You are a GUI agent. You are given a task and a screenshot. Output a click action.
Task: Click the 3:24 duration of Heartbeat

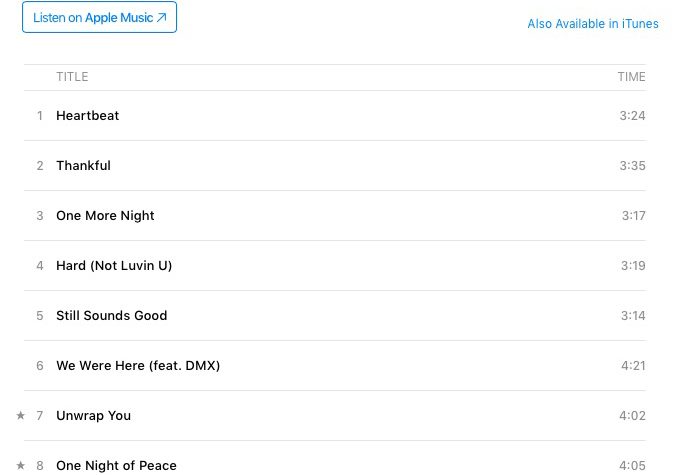point(633,116)
